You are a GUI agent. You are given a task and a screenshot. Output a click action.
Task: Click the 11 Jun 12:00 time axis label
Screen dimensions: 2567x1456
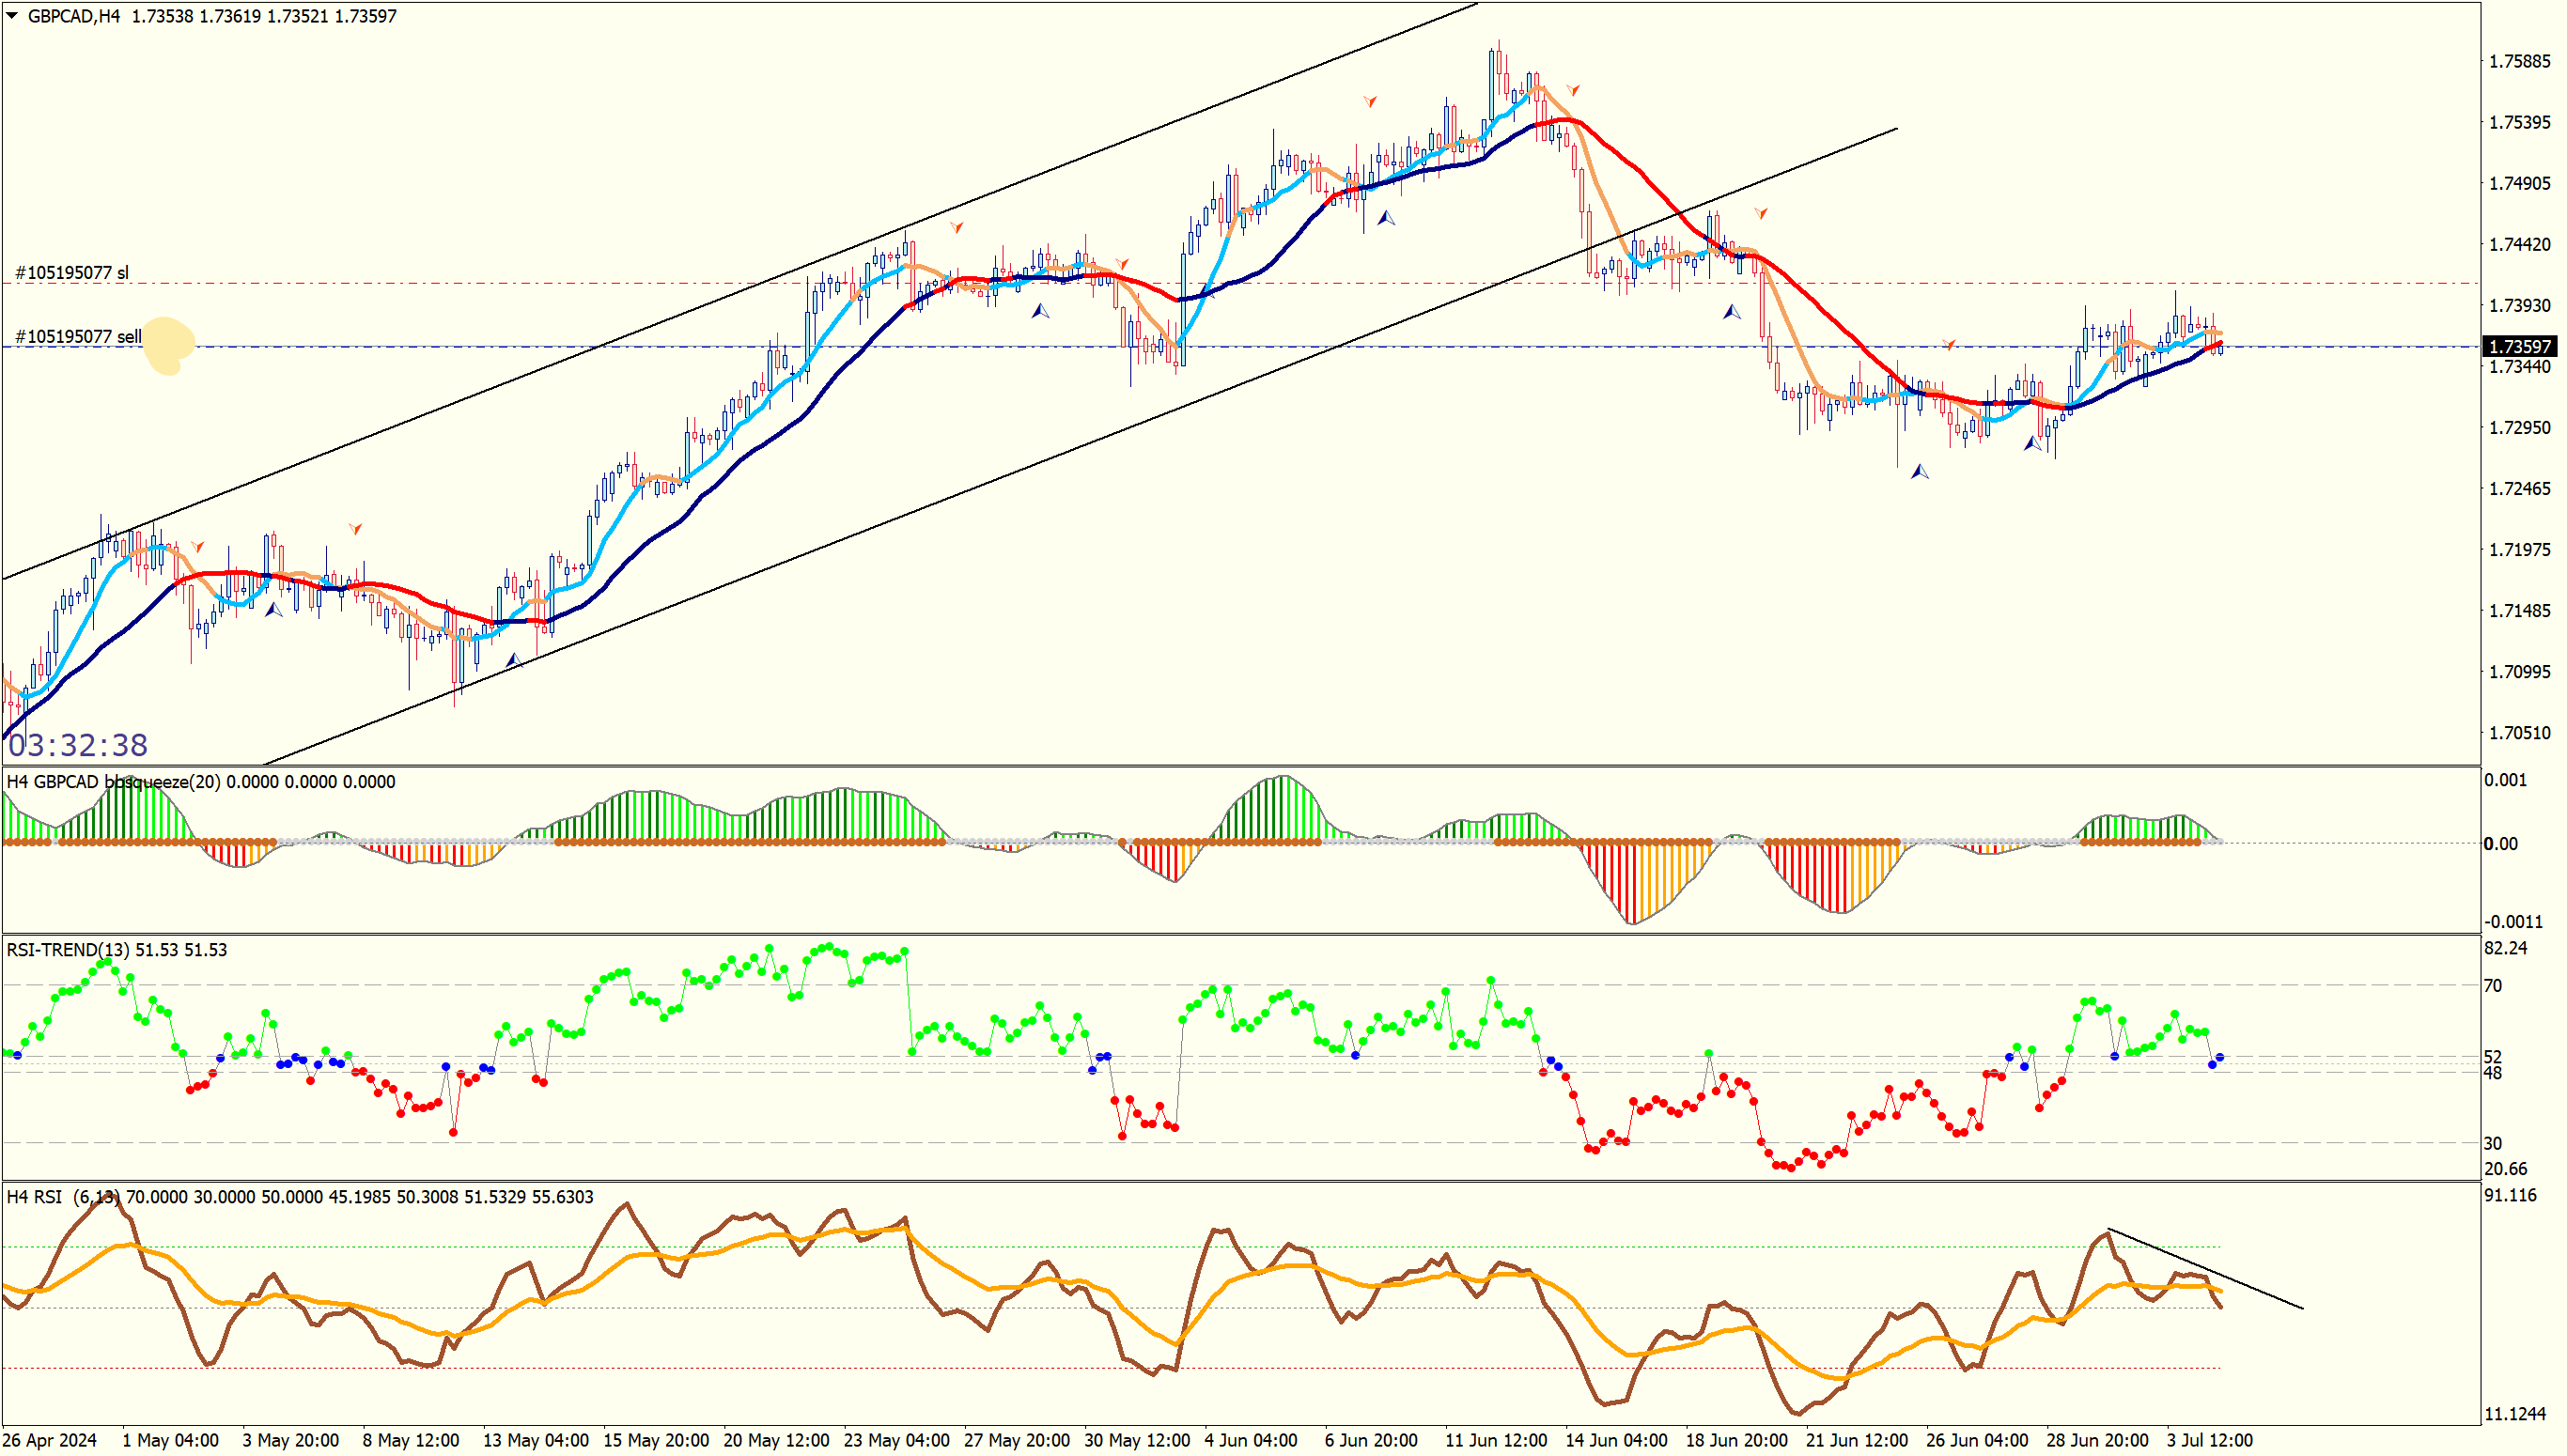(x=1495, y=1440)
